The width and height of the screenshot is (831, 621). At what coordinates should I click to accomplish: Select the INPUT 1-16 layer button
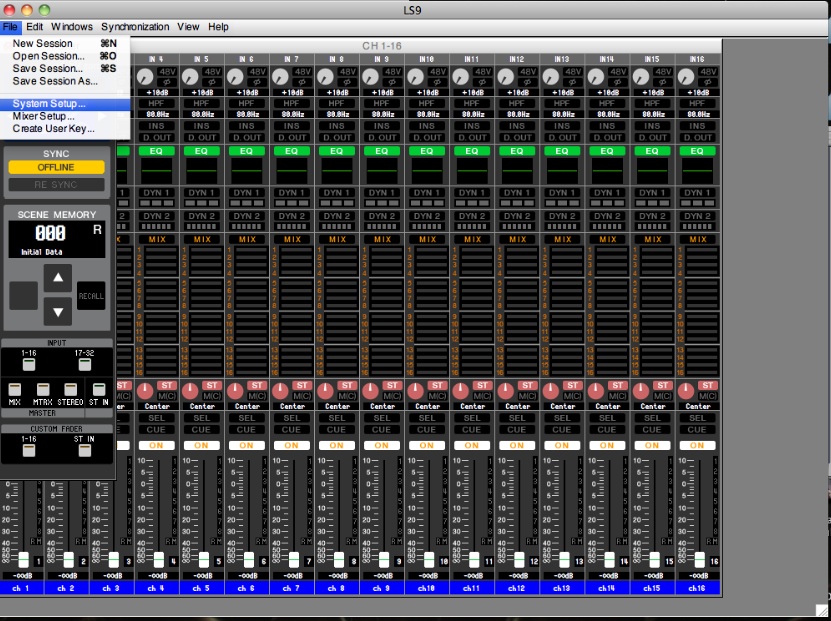point(29,362)
